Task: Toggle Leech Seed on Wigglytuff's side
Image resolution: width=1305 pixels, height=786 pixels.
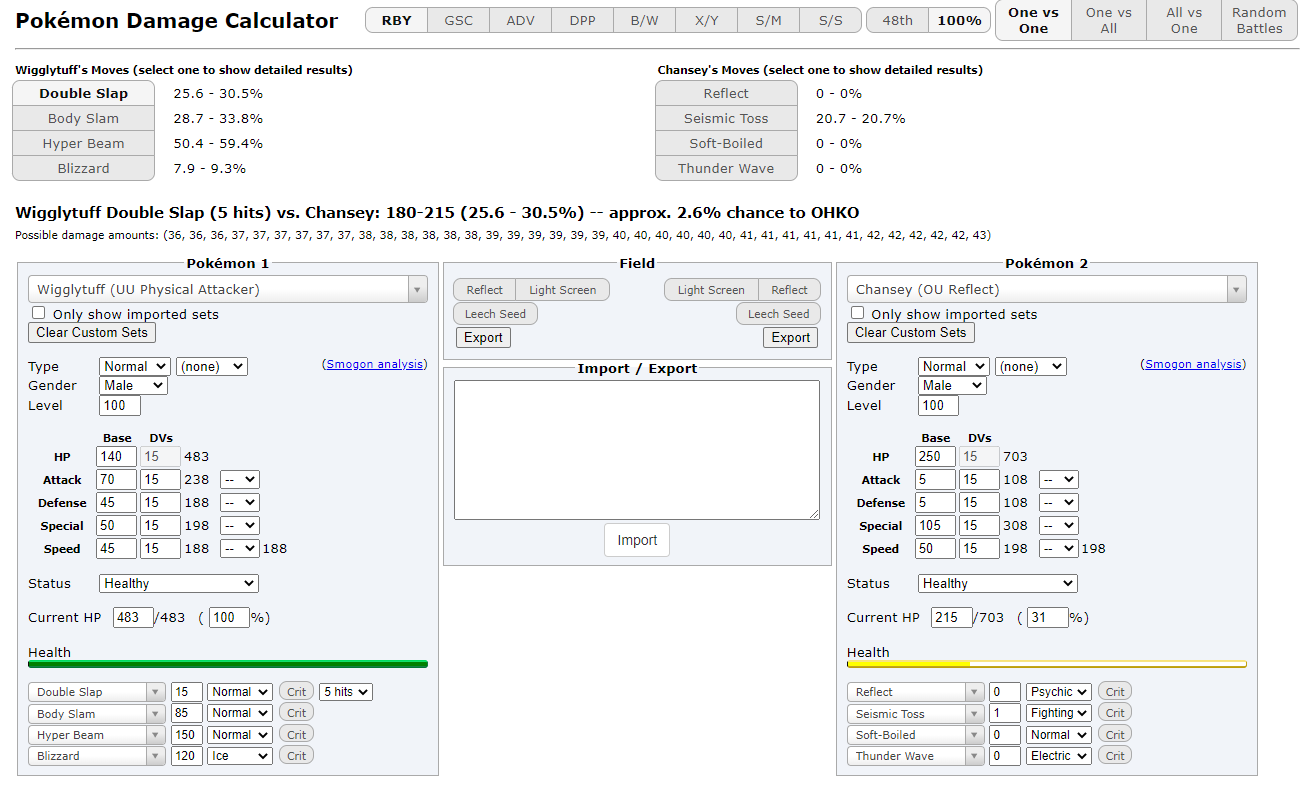Action: pos(495,314)
